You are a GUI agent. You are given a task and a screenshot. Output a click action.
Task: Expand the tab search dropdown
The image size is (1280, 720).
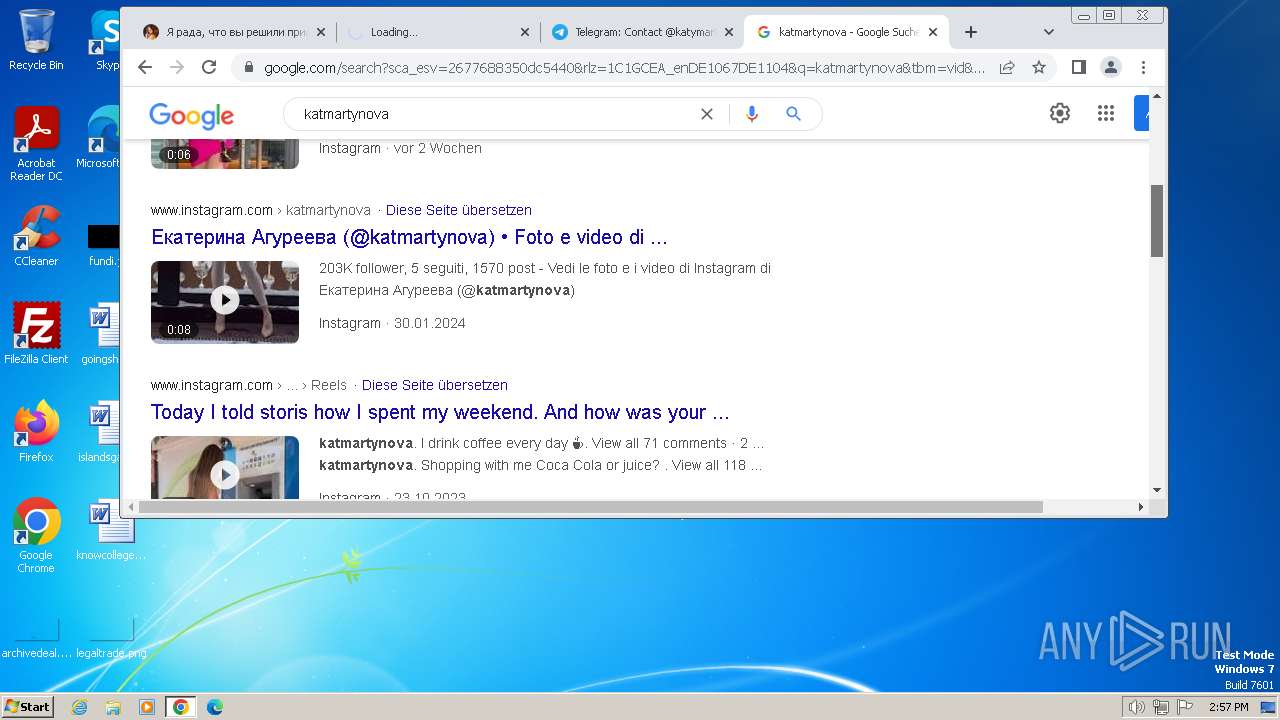tap(1048, 32)
